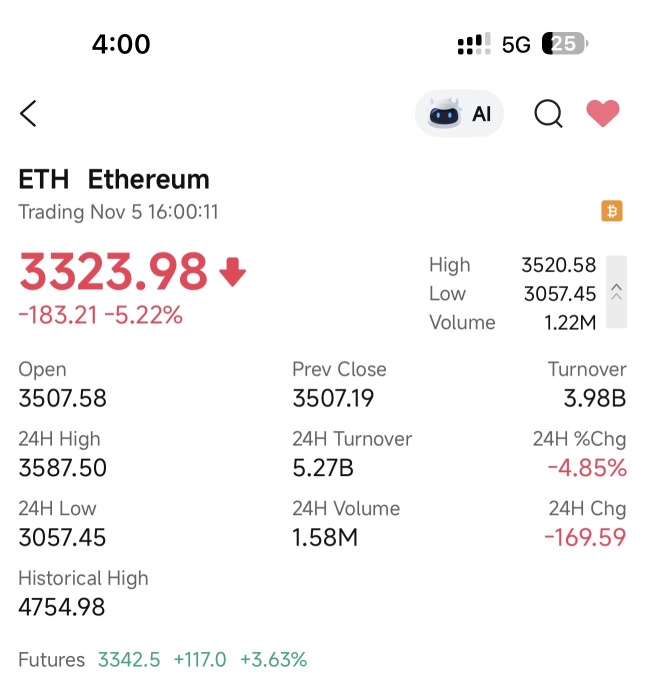
Task: Tap the Prev Close 3507.19 value
Action: point(333,399)
